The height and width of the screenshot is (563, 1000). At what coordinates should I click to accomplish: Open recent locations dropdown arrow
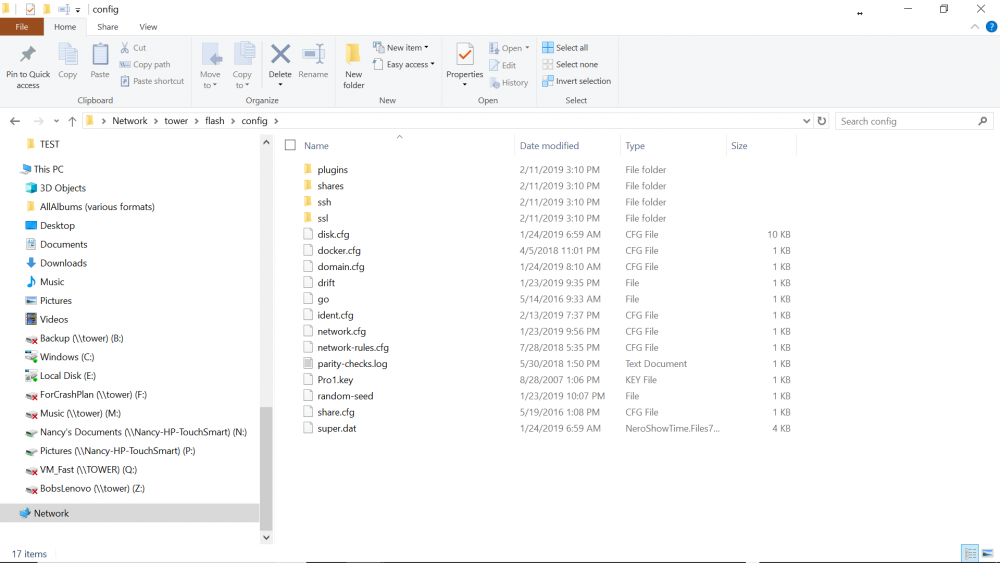click(x=57, y=121)
